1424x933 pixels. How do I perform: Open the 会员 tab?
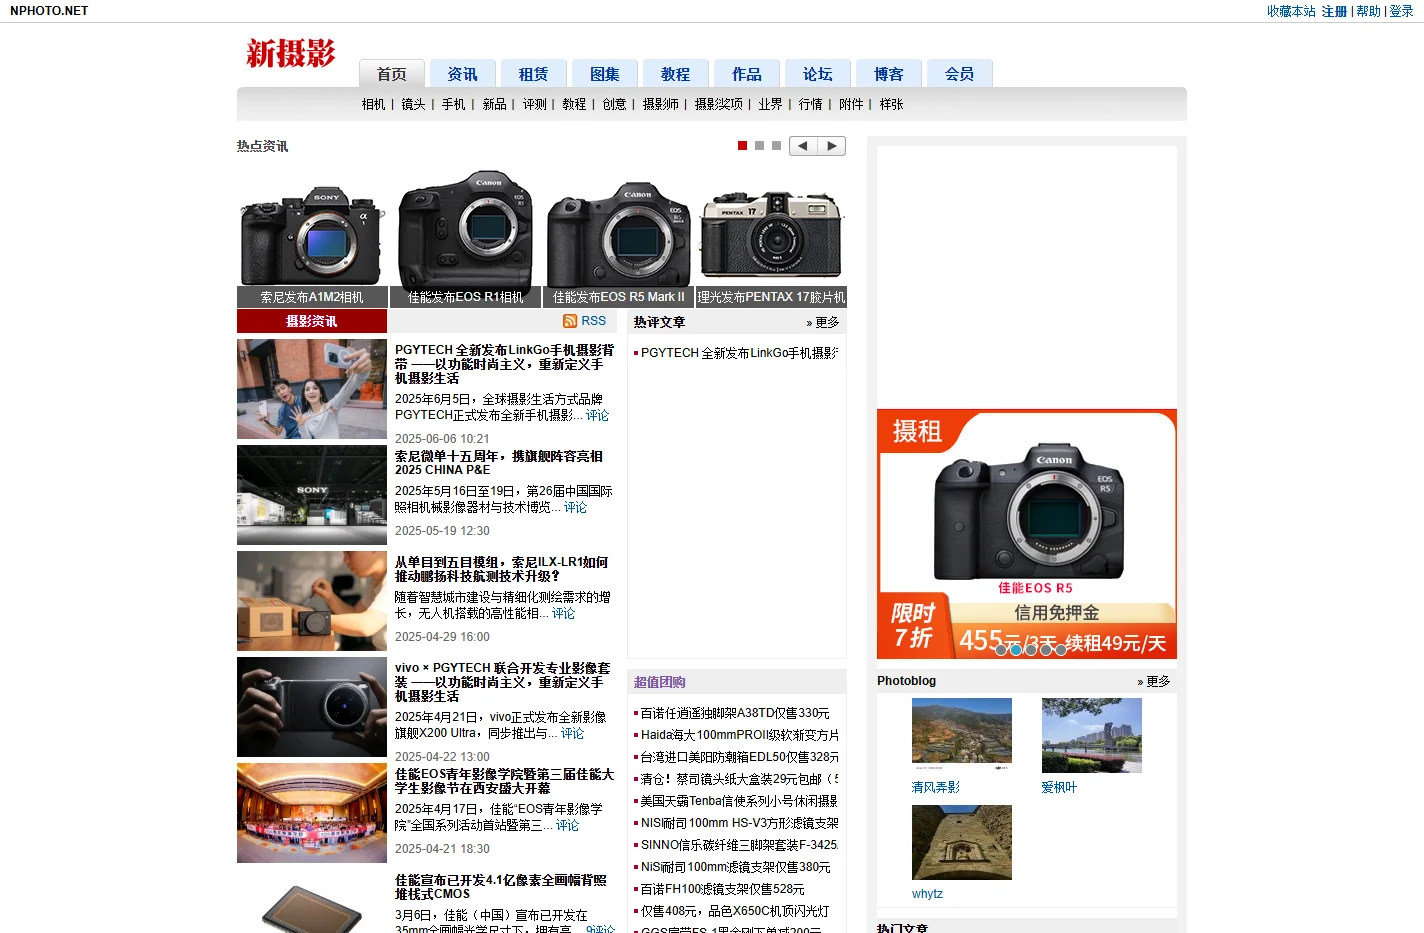point(959,74)
